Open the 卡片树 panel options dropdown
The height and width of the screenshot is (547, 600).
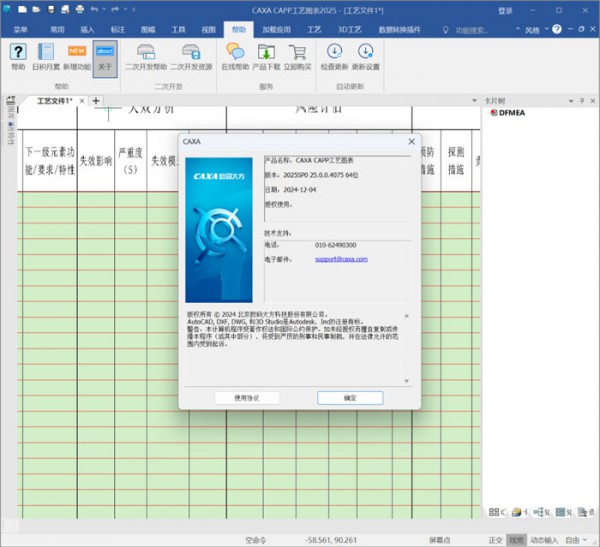[571, 101]
